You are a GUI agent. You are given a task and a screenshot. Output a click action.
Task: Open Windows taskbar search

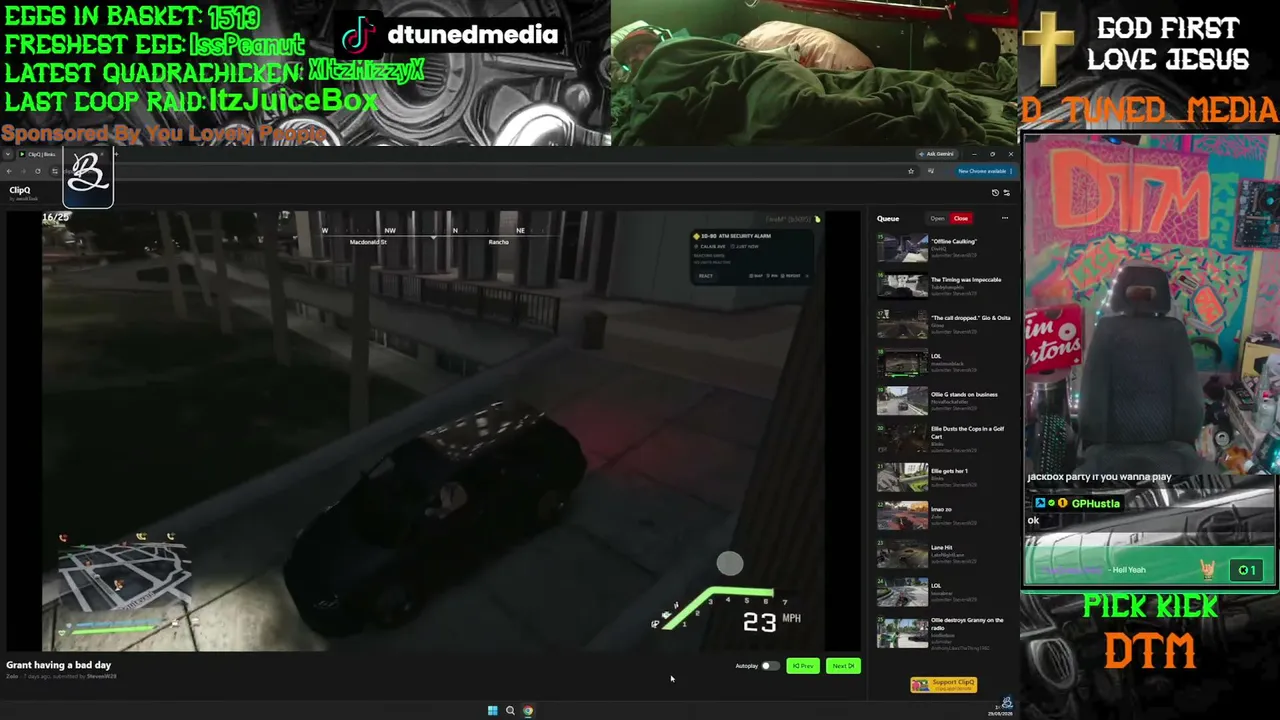pyautogui.click(x=510, y=711)
